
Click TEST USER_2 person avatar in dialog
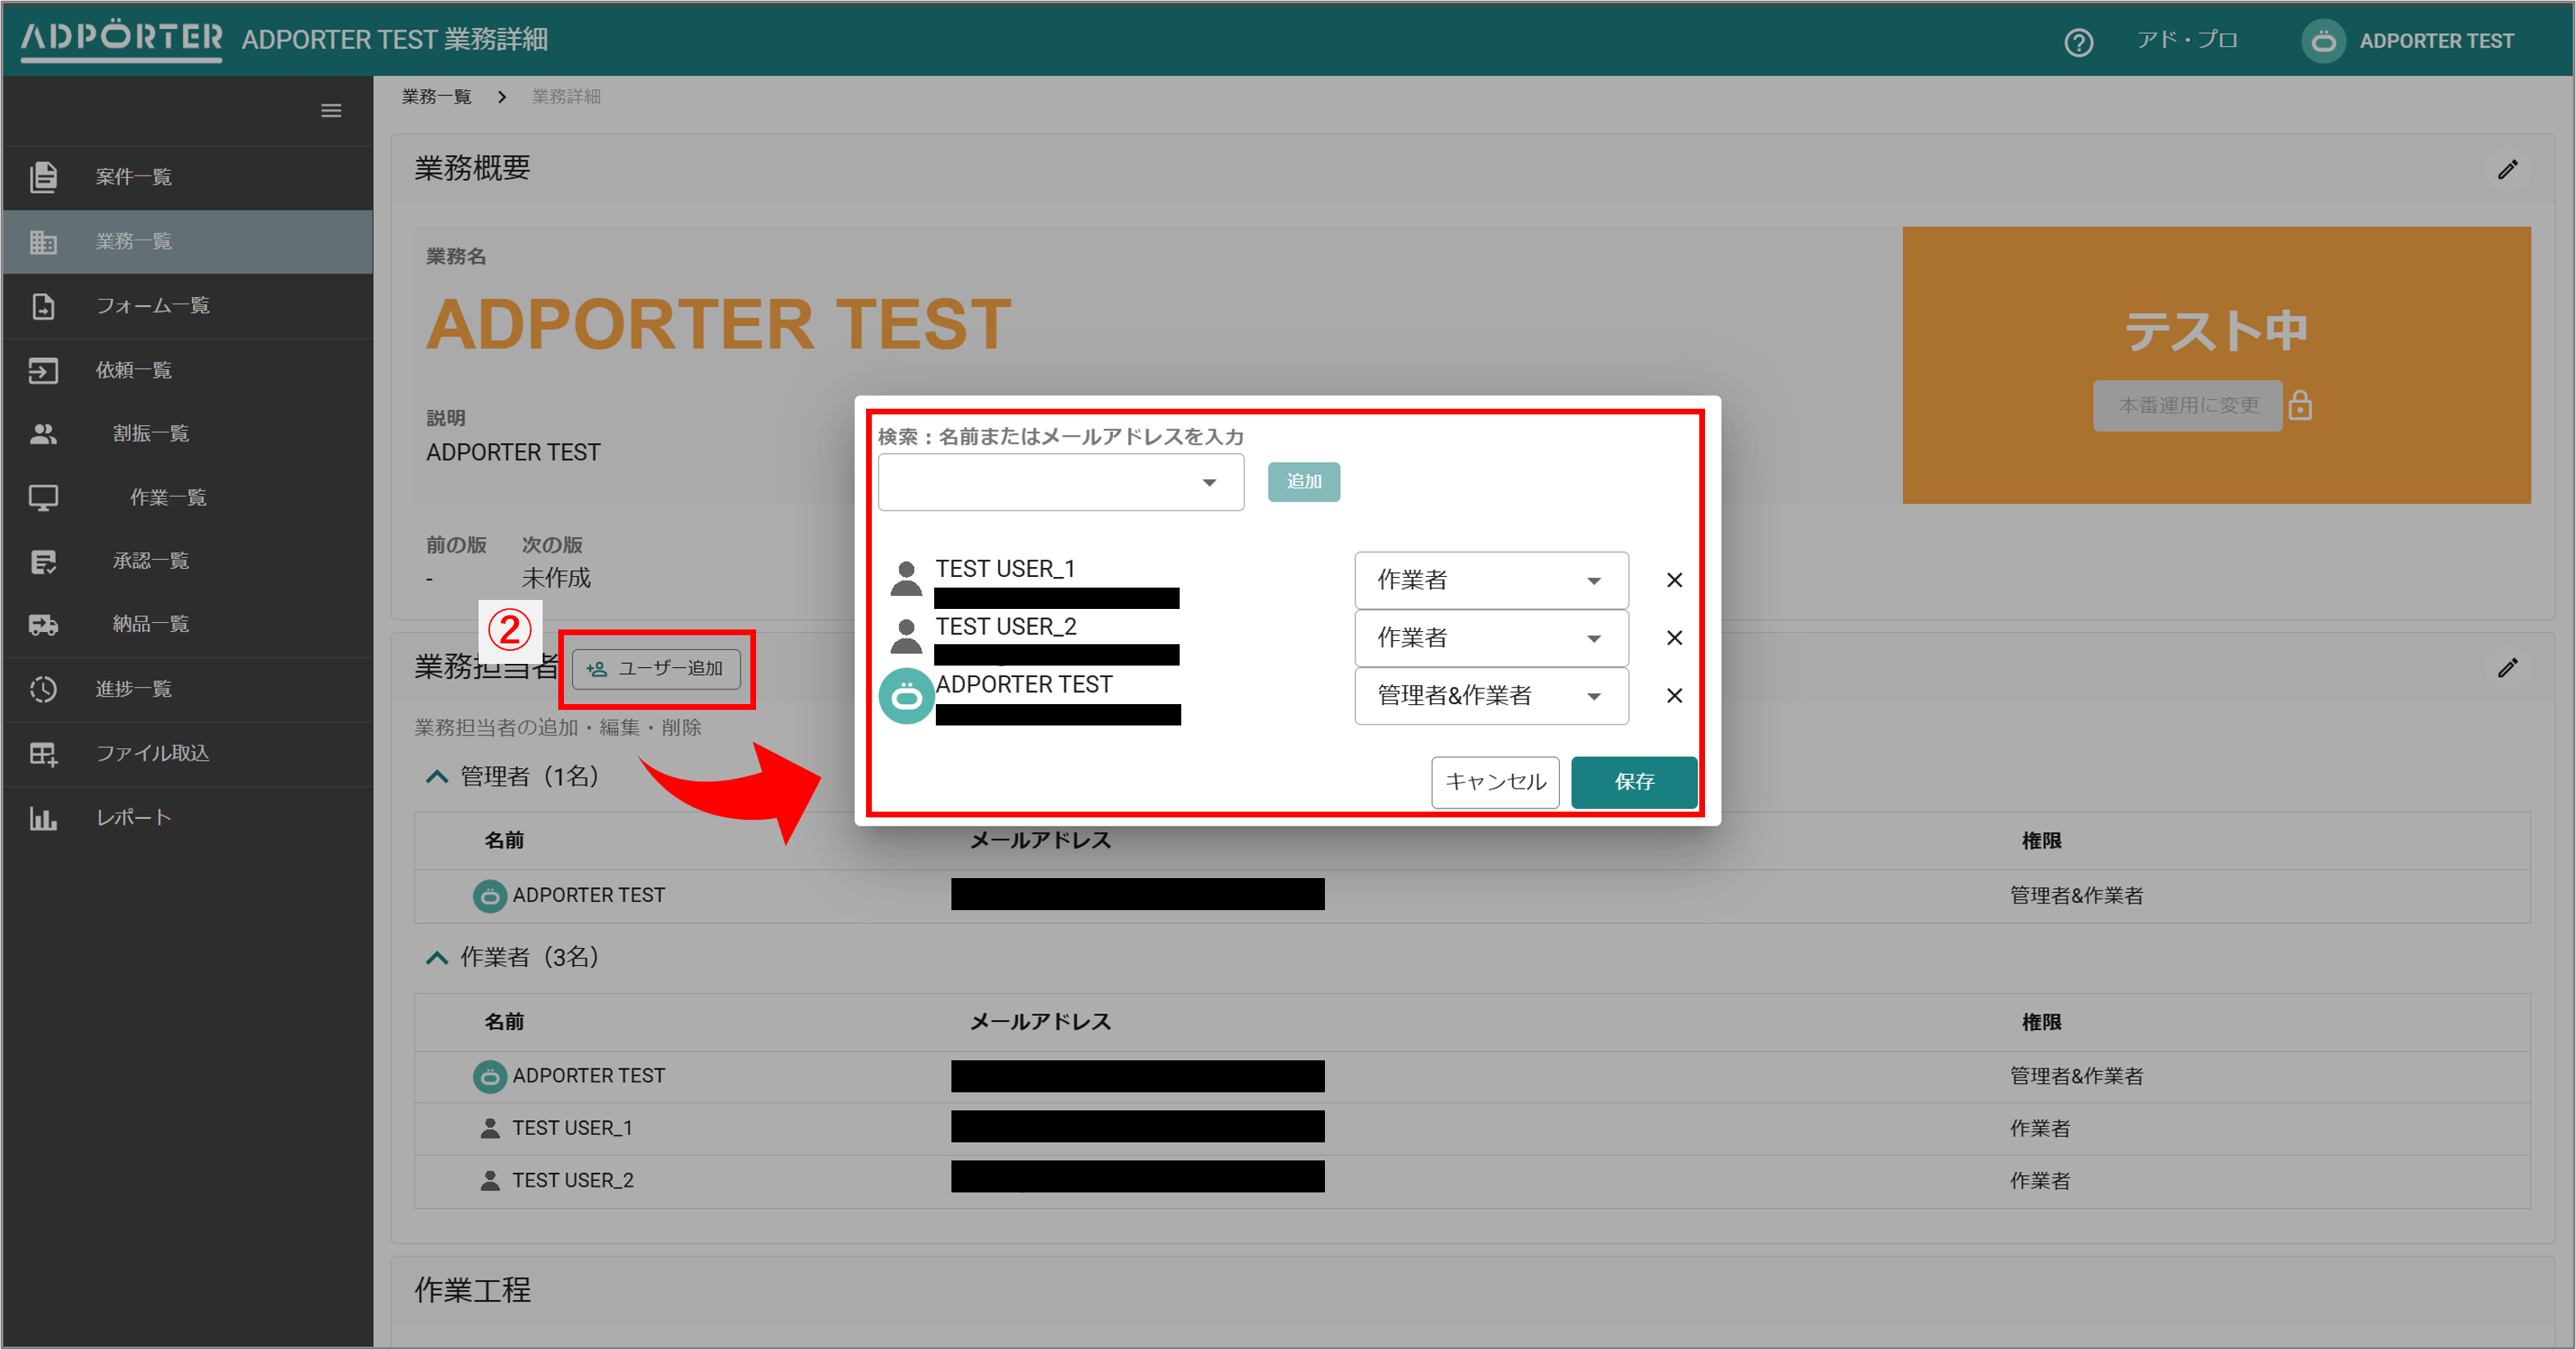(906, 636)
